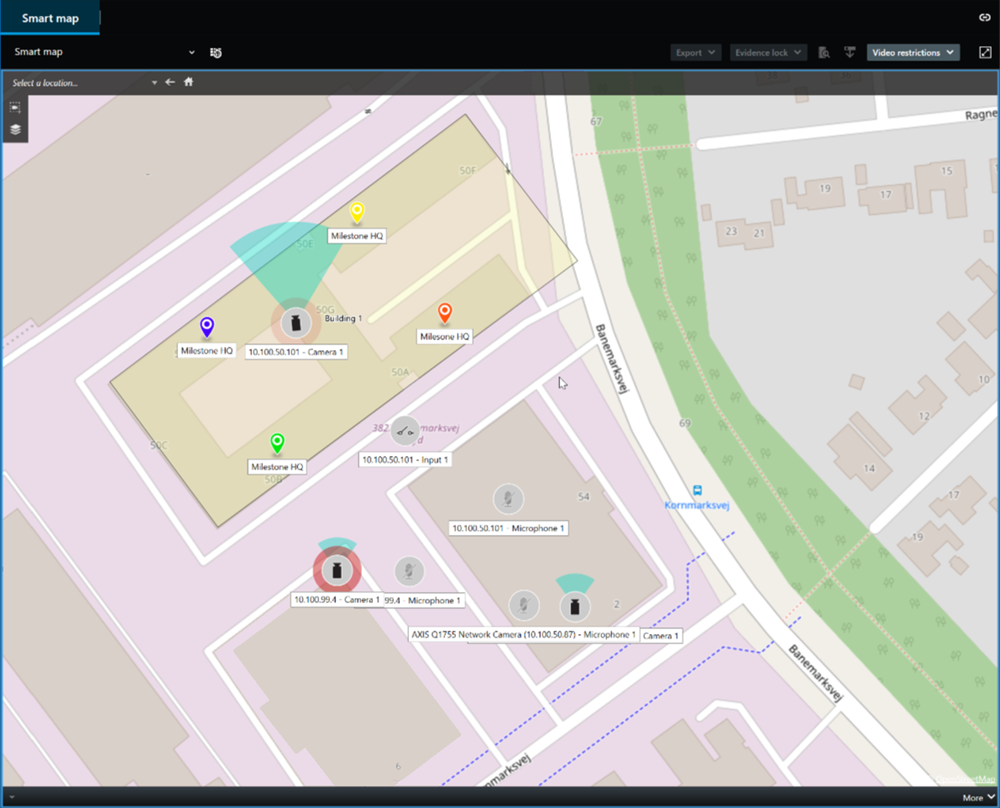Image resolution: width=1000 pixels, height=808 pixels.
Task: Open the Export dropdown menu
Action: coord(696,52)
